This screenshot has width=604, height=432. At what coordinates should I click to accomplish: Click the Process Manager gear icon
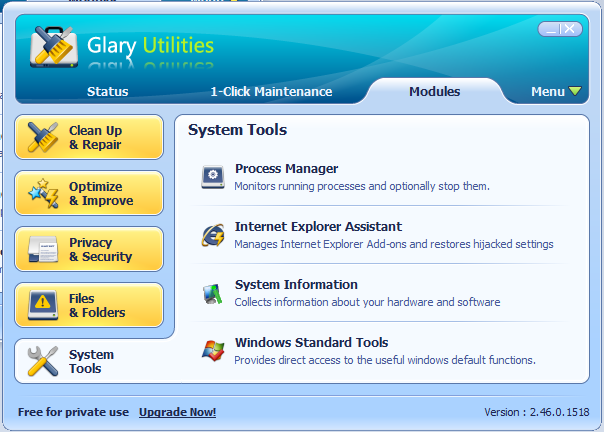[213, 177]
